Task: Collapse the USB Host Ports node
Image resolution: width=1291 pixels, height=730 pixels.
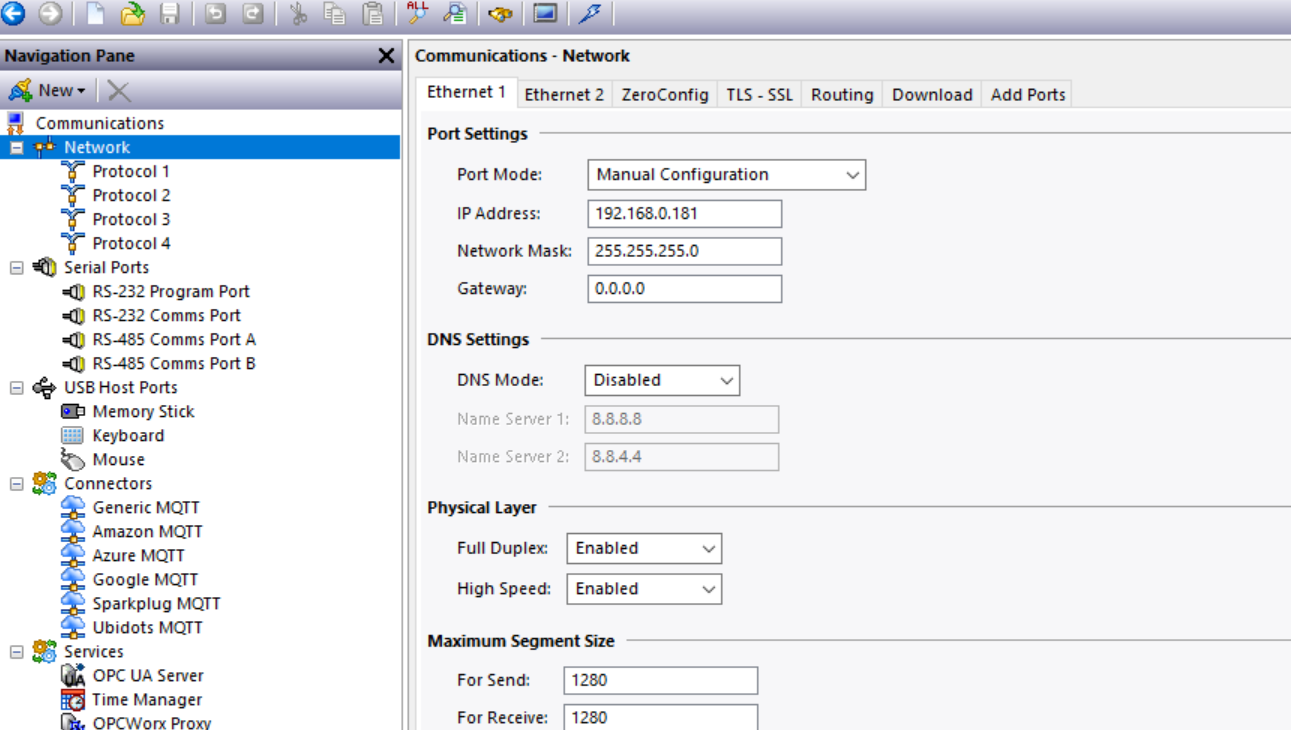Action: pos(16,387)
